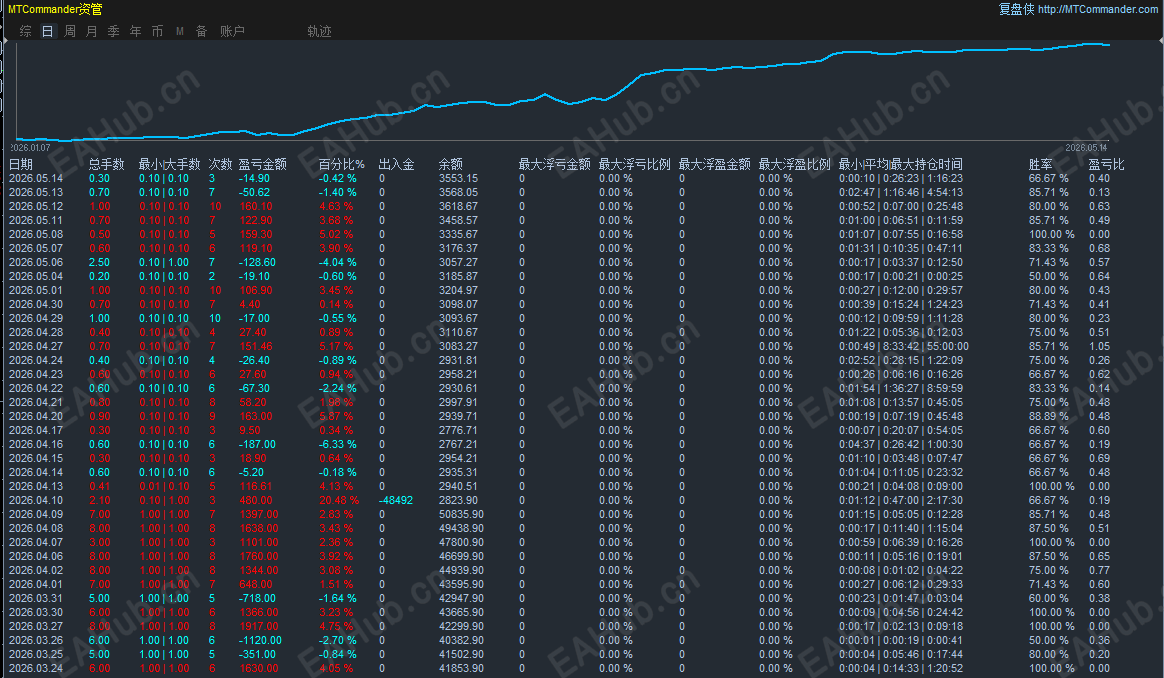This screenshot has width=1164, height=678.
Task: Click the balance value 2823.90
Action: 458,501
